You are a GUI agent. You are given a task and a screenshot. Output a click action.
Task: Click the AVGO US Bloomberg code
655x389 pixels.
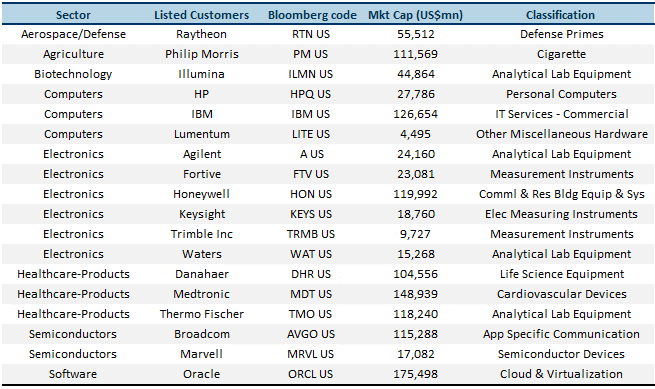[311, 334]
